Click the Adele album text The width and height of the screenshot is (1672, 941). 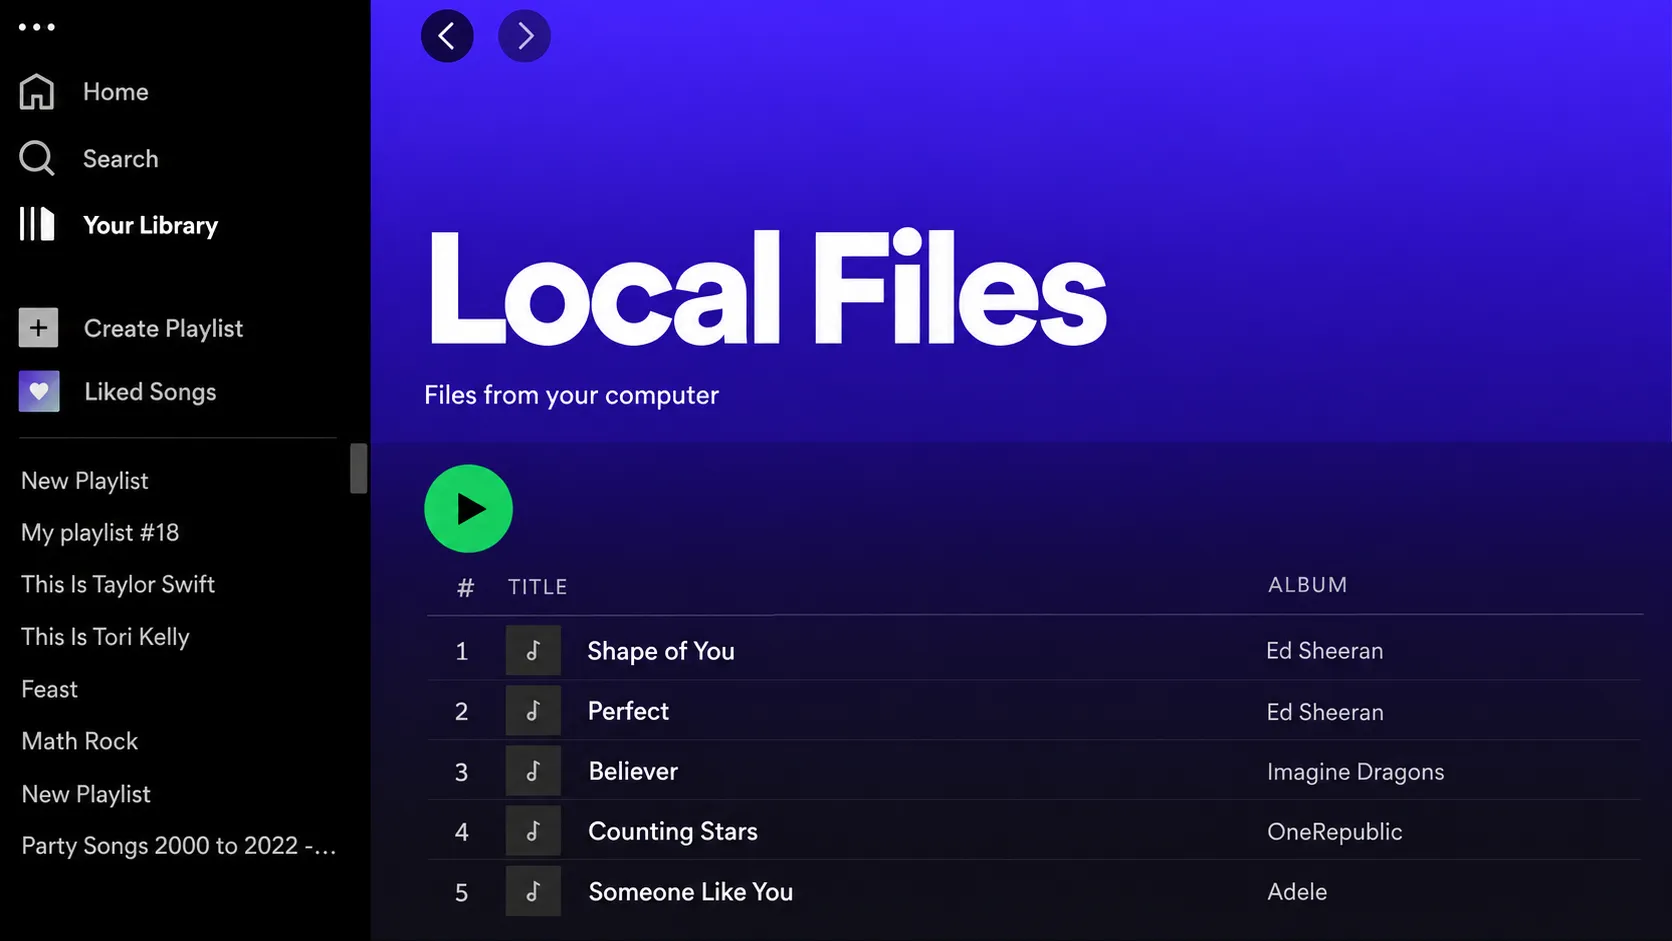click(x=1297, y=892)
